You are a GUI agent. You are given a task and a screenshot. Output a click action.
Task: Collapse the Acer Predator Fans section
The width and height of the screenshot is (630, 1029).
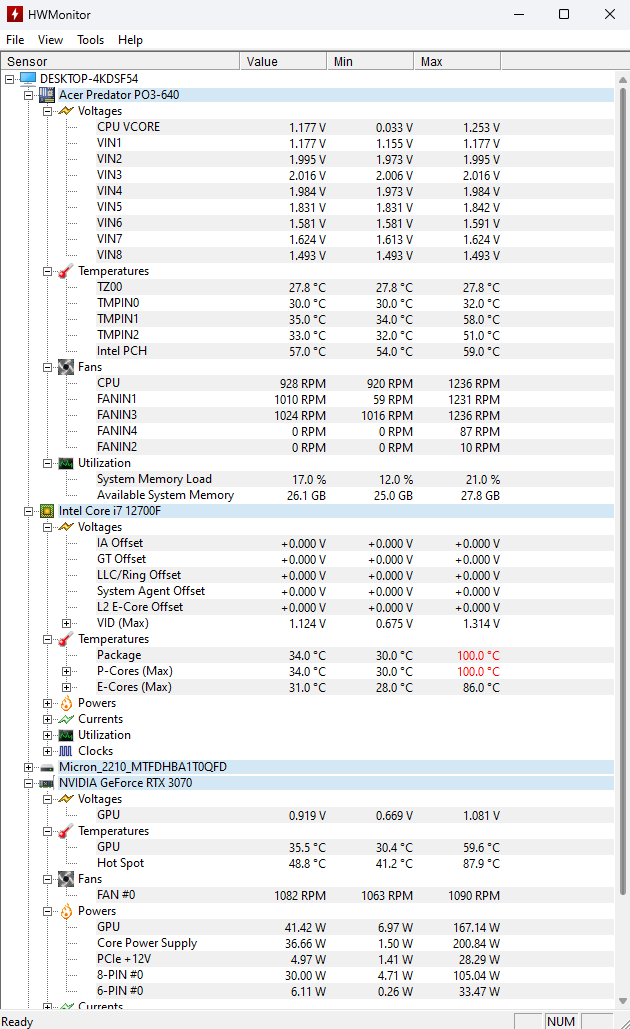(x=47, y=368)
